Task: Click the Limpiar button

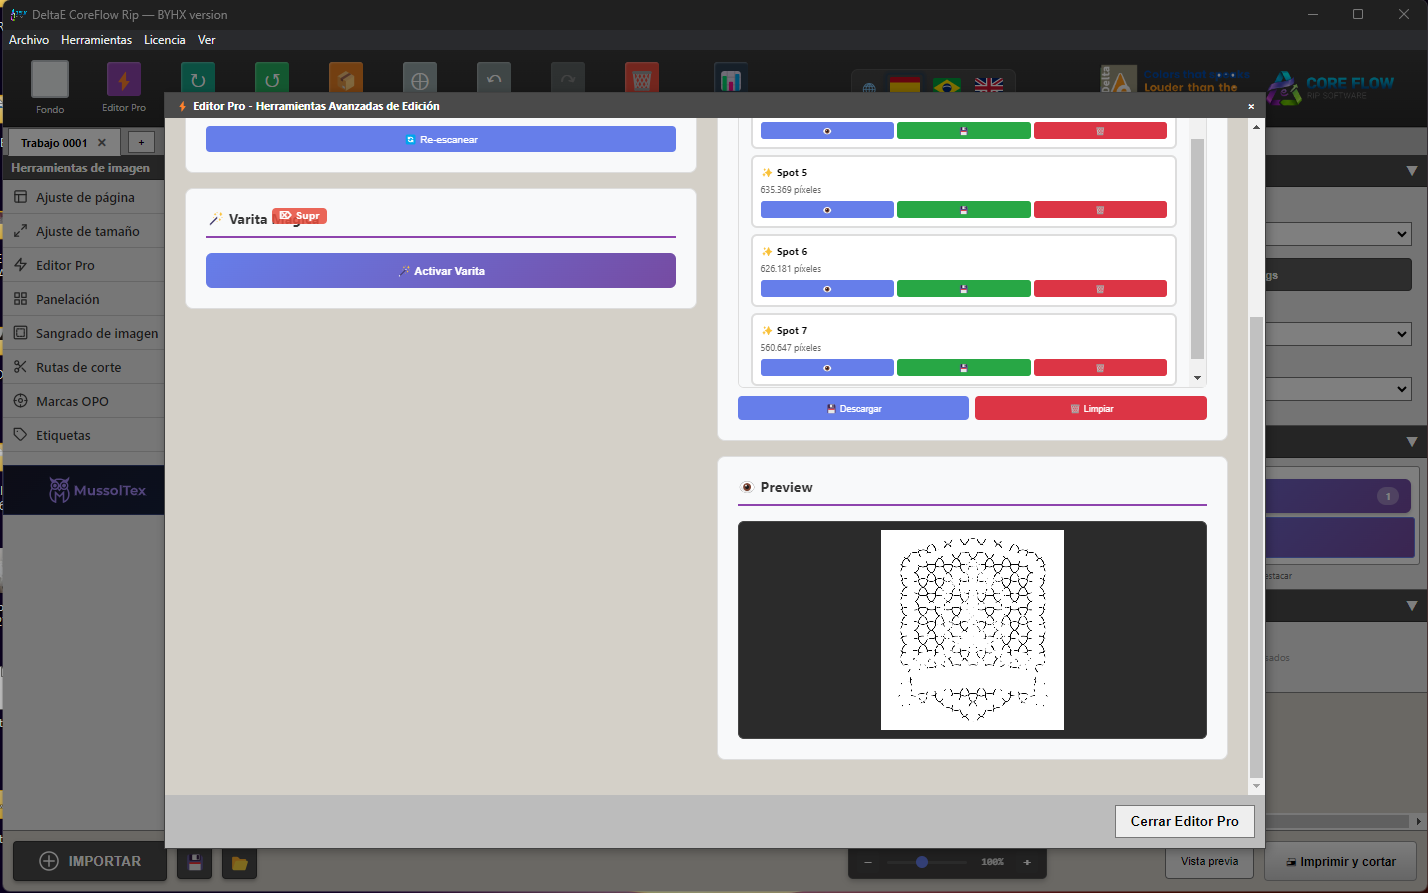Action: pyautogui.click(x=1091, y=408)
